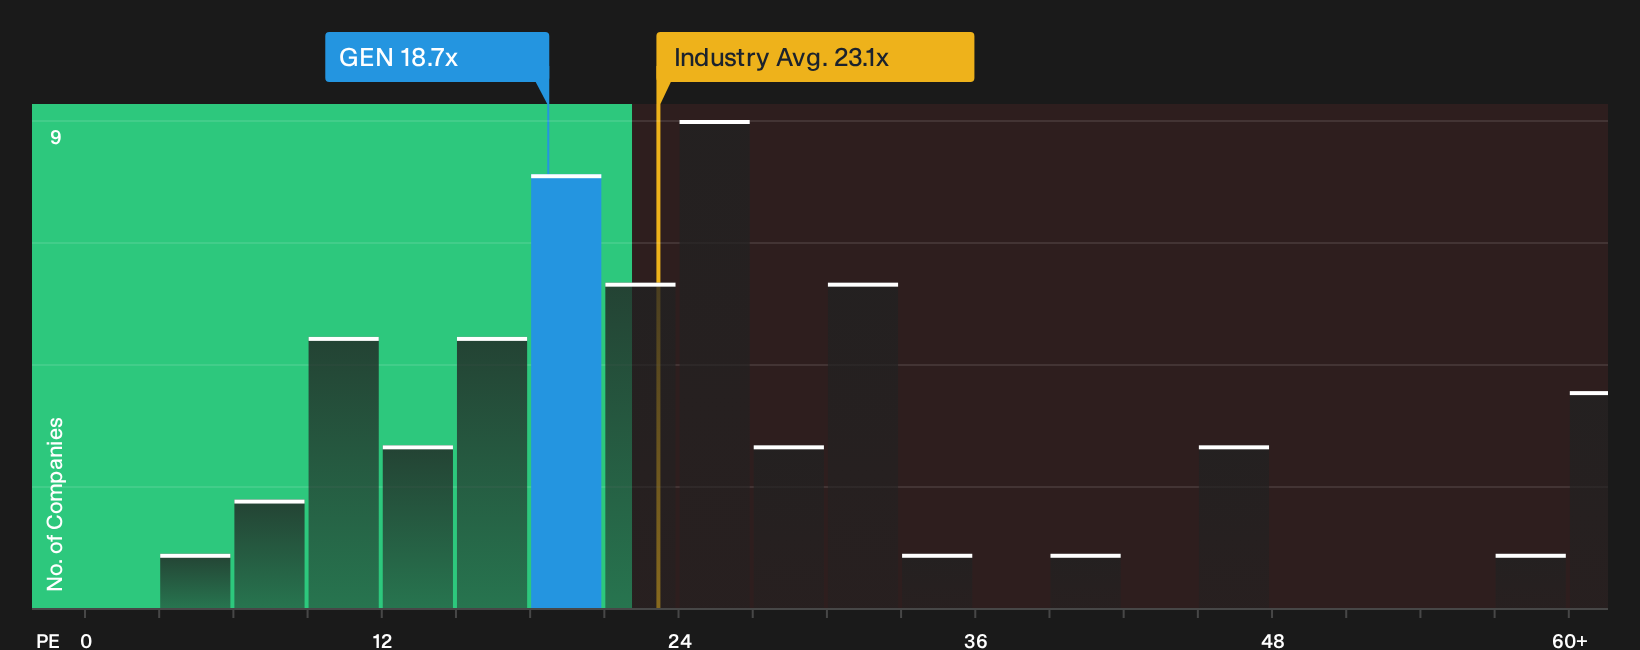
Task: Click the 0 axis label
Action: tap(86, 641)
